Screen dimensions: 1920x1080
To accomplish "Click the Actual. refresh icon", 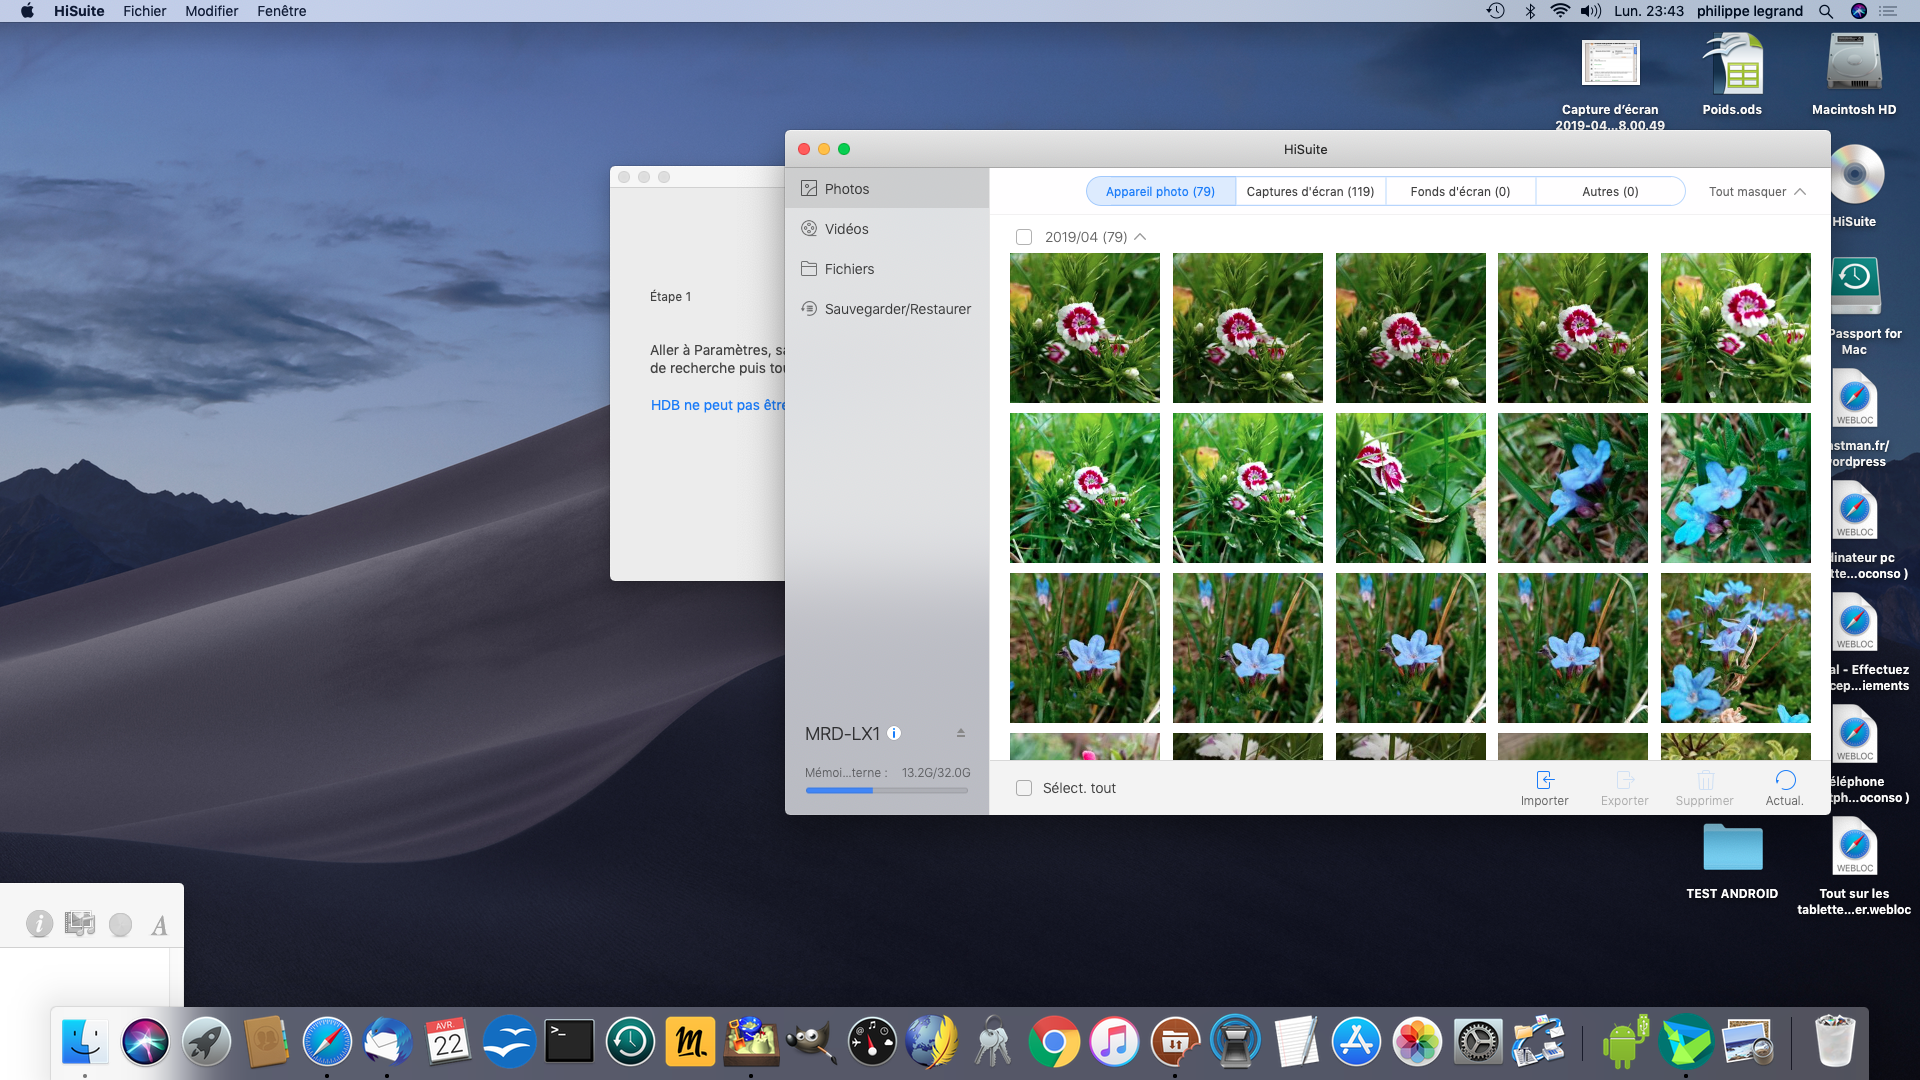I will [x=1785, y=781].
